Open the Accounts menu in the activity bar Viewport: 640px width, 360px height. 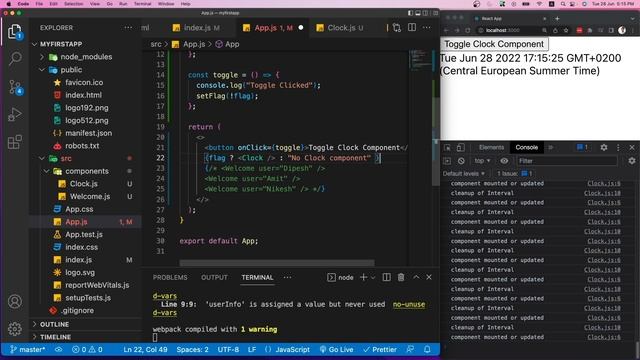[x=15, y=302]
